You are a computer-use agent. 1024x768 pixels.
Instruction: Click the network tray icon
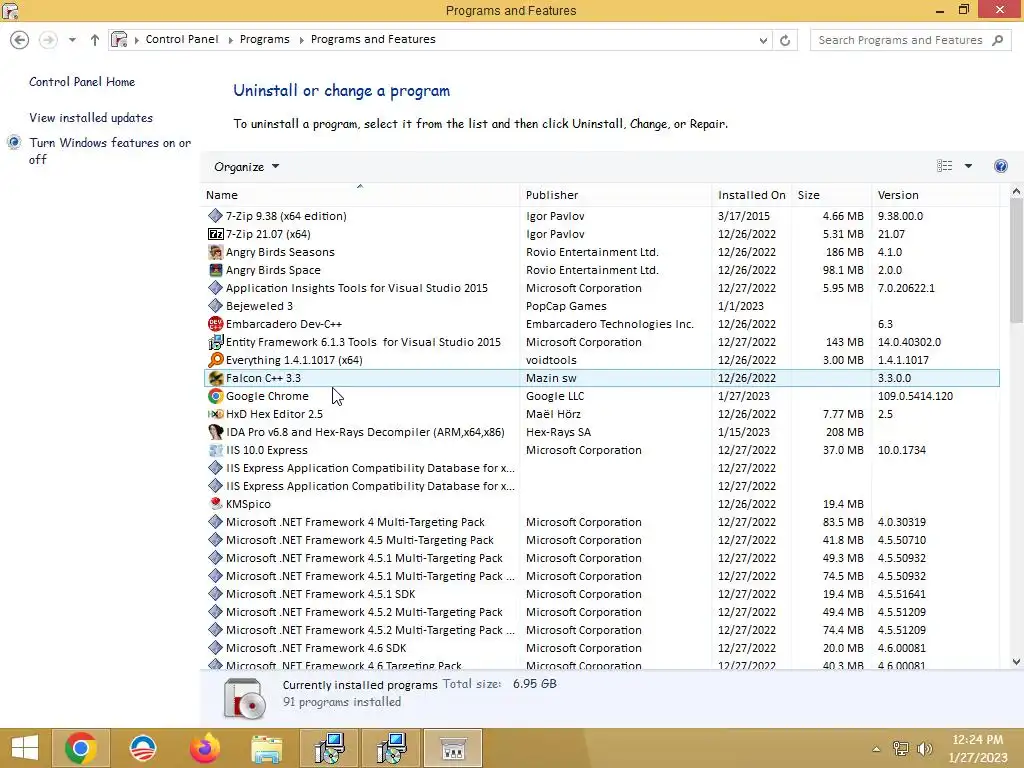(901, 749)
